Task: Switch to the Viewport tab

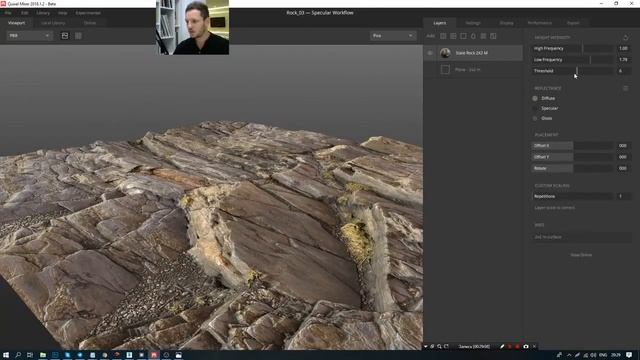Action: [16, 23]
